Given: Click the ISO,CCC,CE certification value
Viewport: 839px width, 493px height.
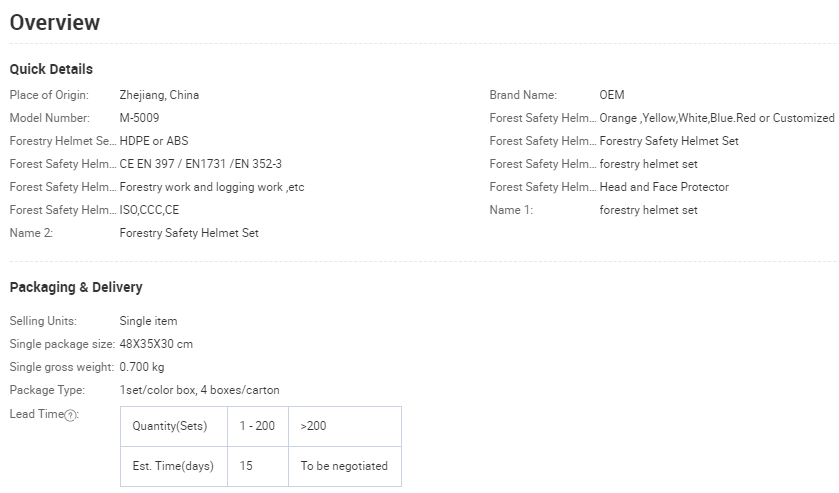Looking at the screenshot, I should [149, 210].
